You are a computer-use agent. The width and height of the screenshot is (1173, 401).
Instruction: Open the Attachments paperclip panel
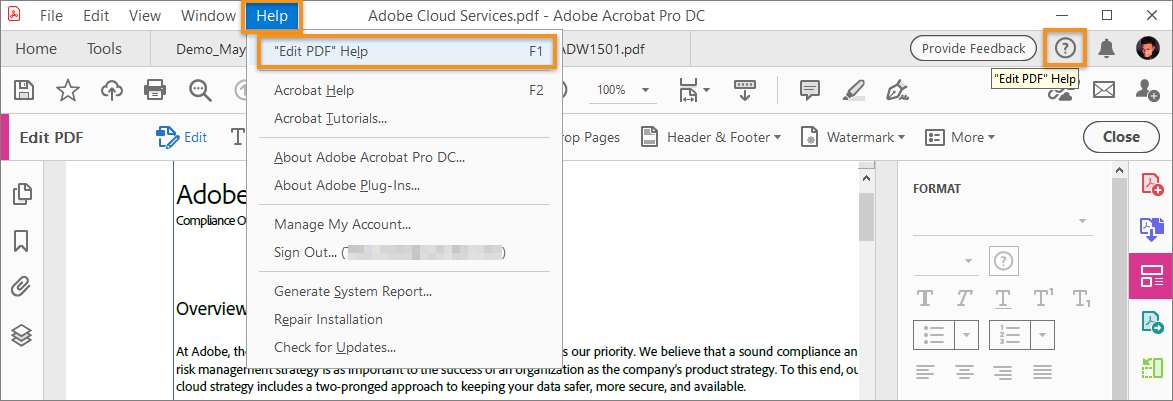(21, 288)
